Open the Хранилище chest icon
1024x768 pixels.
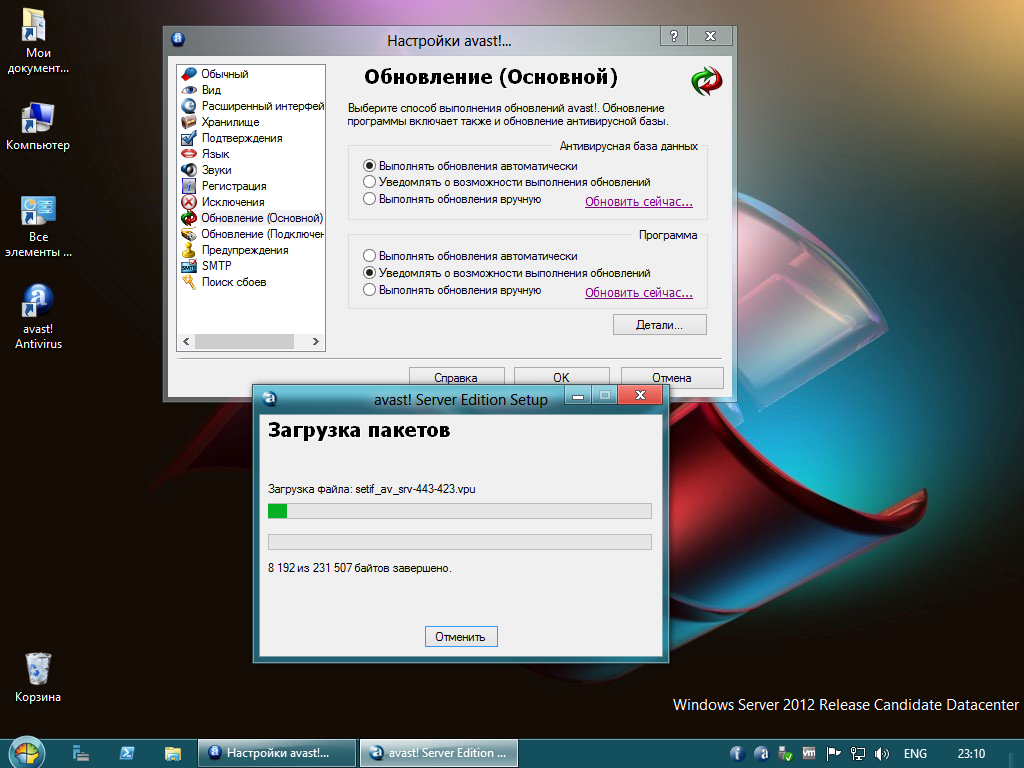click(x=189, y=122)
